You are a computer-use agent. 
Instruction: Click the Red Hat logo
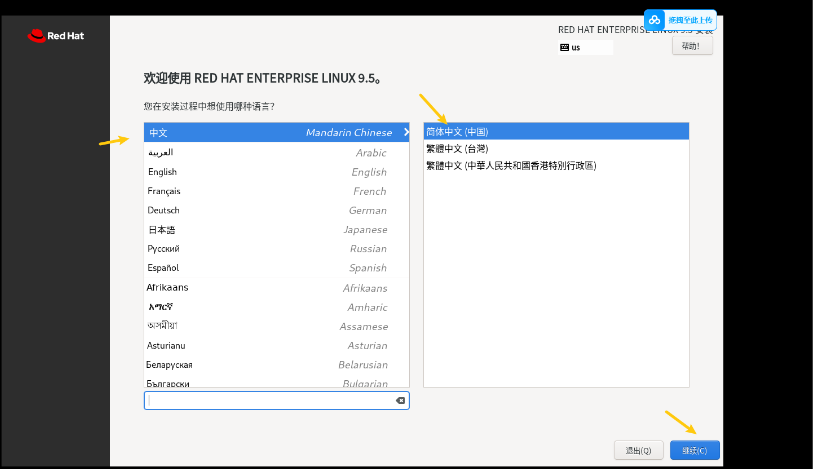pyautogui.click(x=56, y=35)
